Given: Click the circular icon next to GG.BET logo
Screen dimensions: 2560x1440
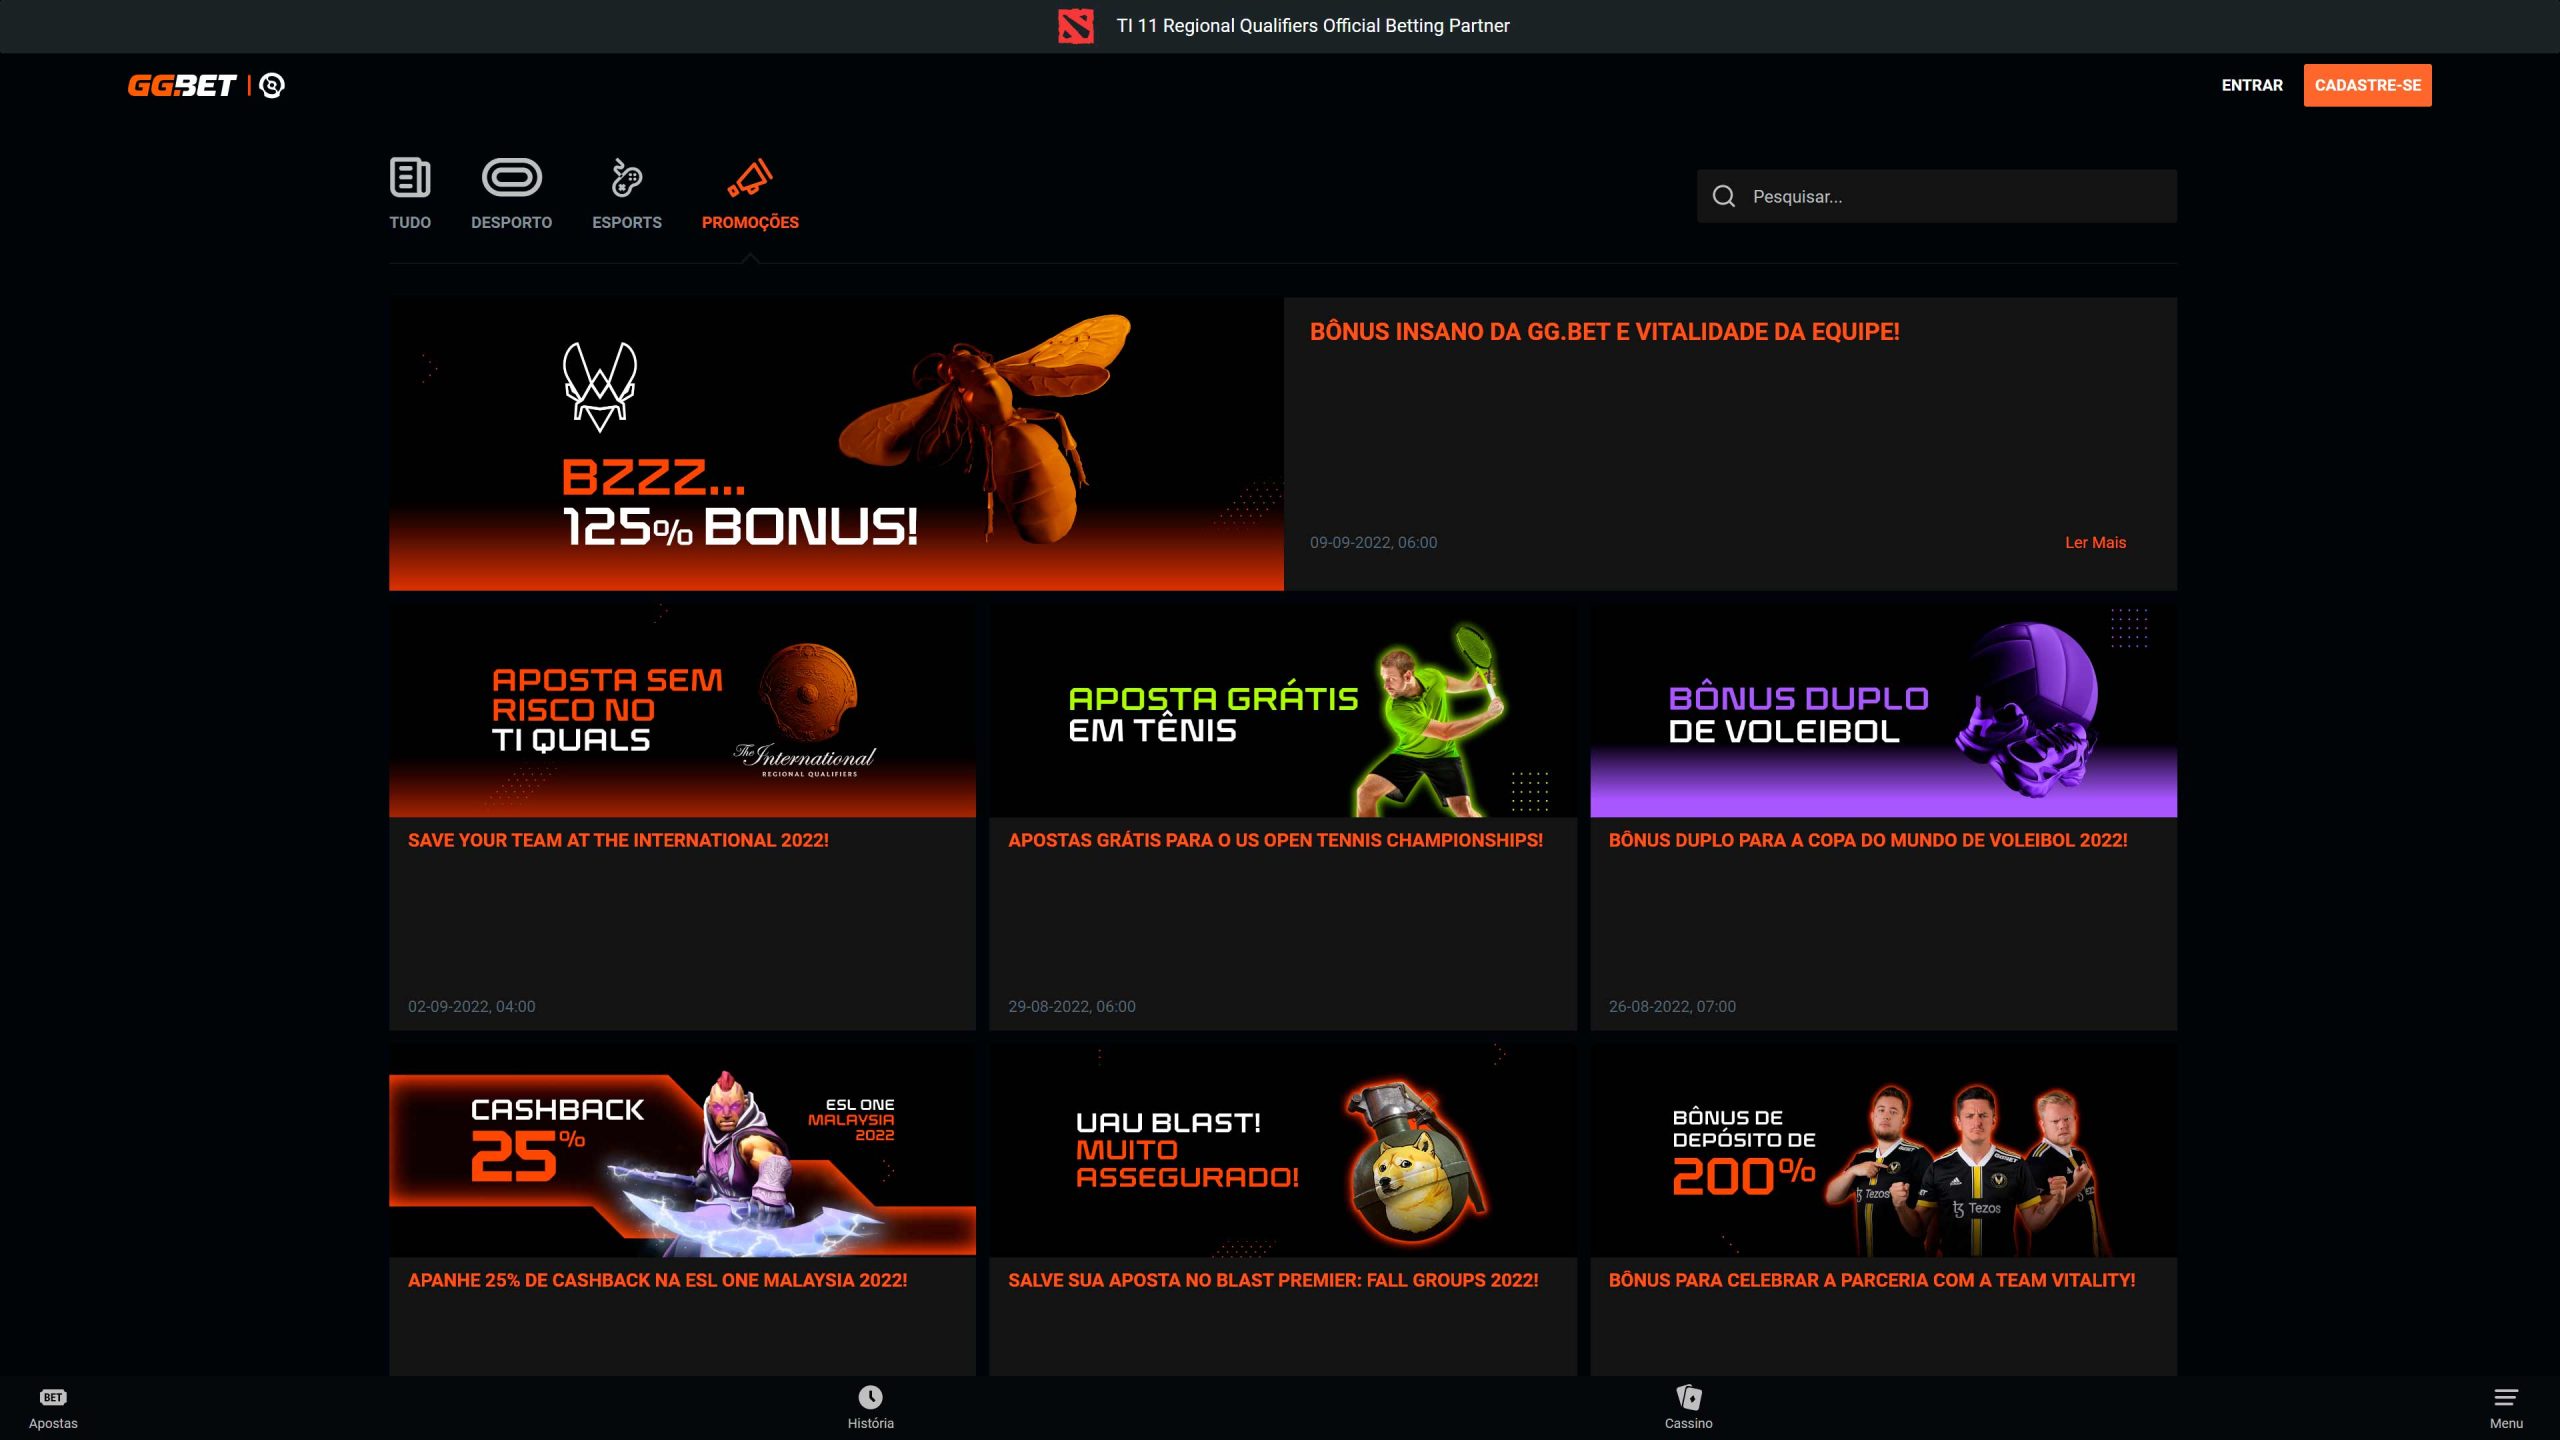Looking at the screenshot, I should click(x=272, y=86).
